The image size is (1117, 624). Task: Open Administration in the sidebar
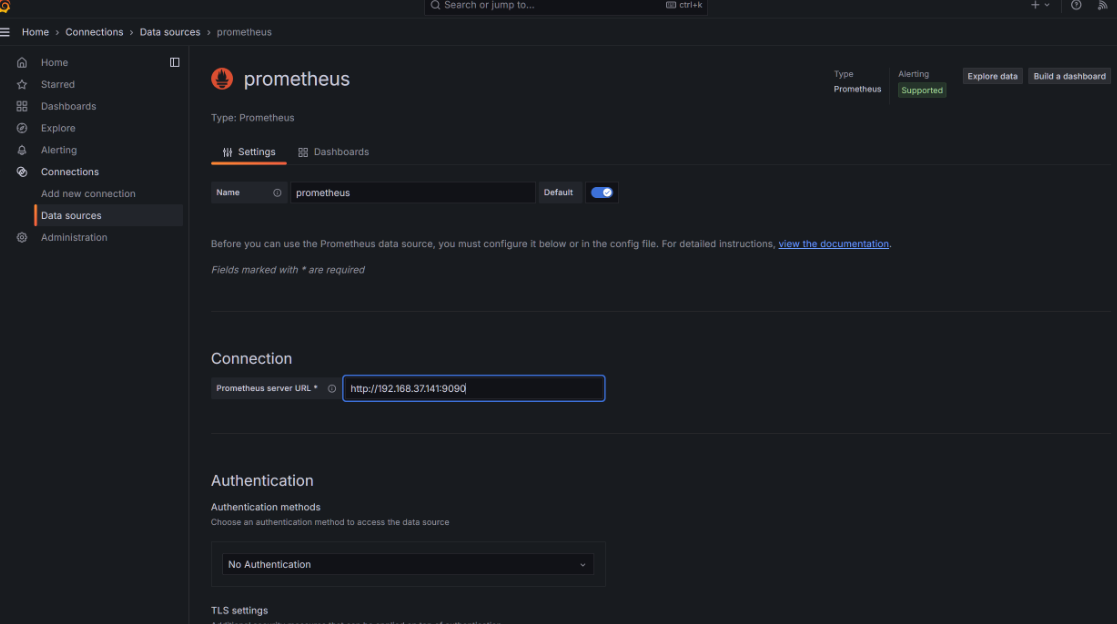tap(74, 237)
